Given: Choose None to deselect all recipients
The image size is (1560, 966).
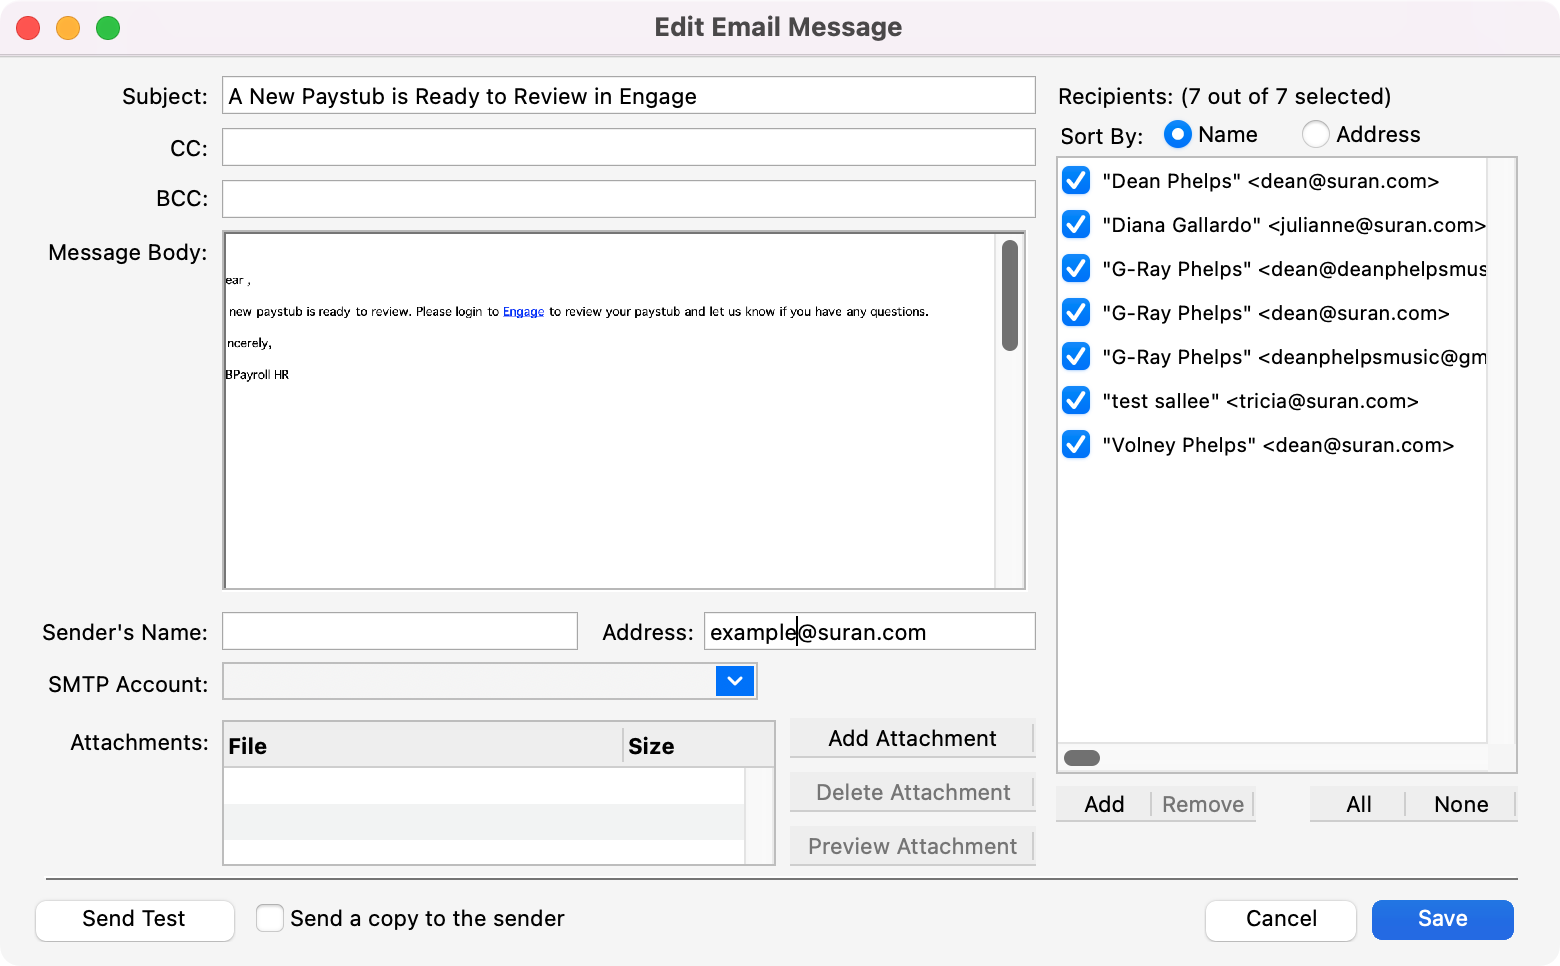Looking at the screenshot, I should (x=1460, y=804).
